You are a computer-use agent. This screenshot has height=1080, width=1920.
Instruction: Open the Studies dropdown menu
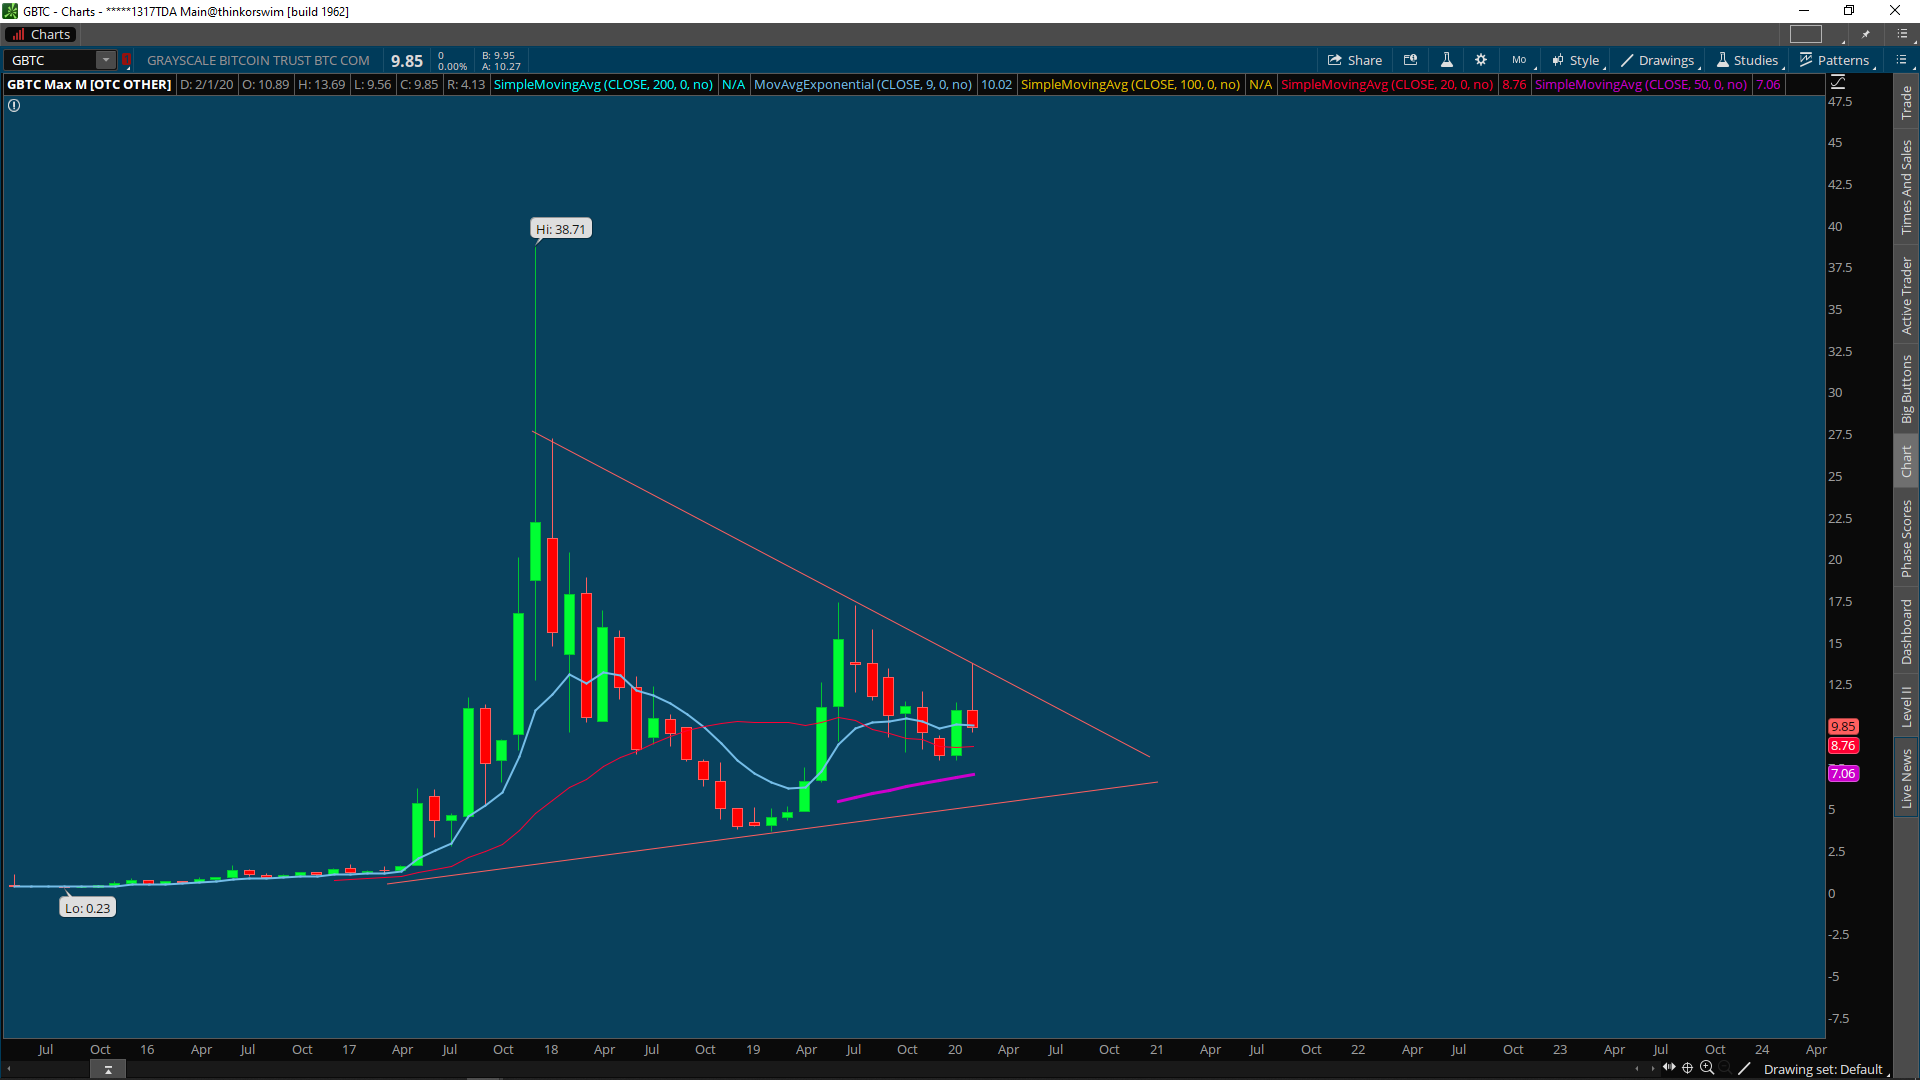1748,60
